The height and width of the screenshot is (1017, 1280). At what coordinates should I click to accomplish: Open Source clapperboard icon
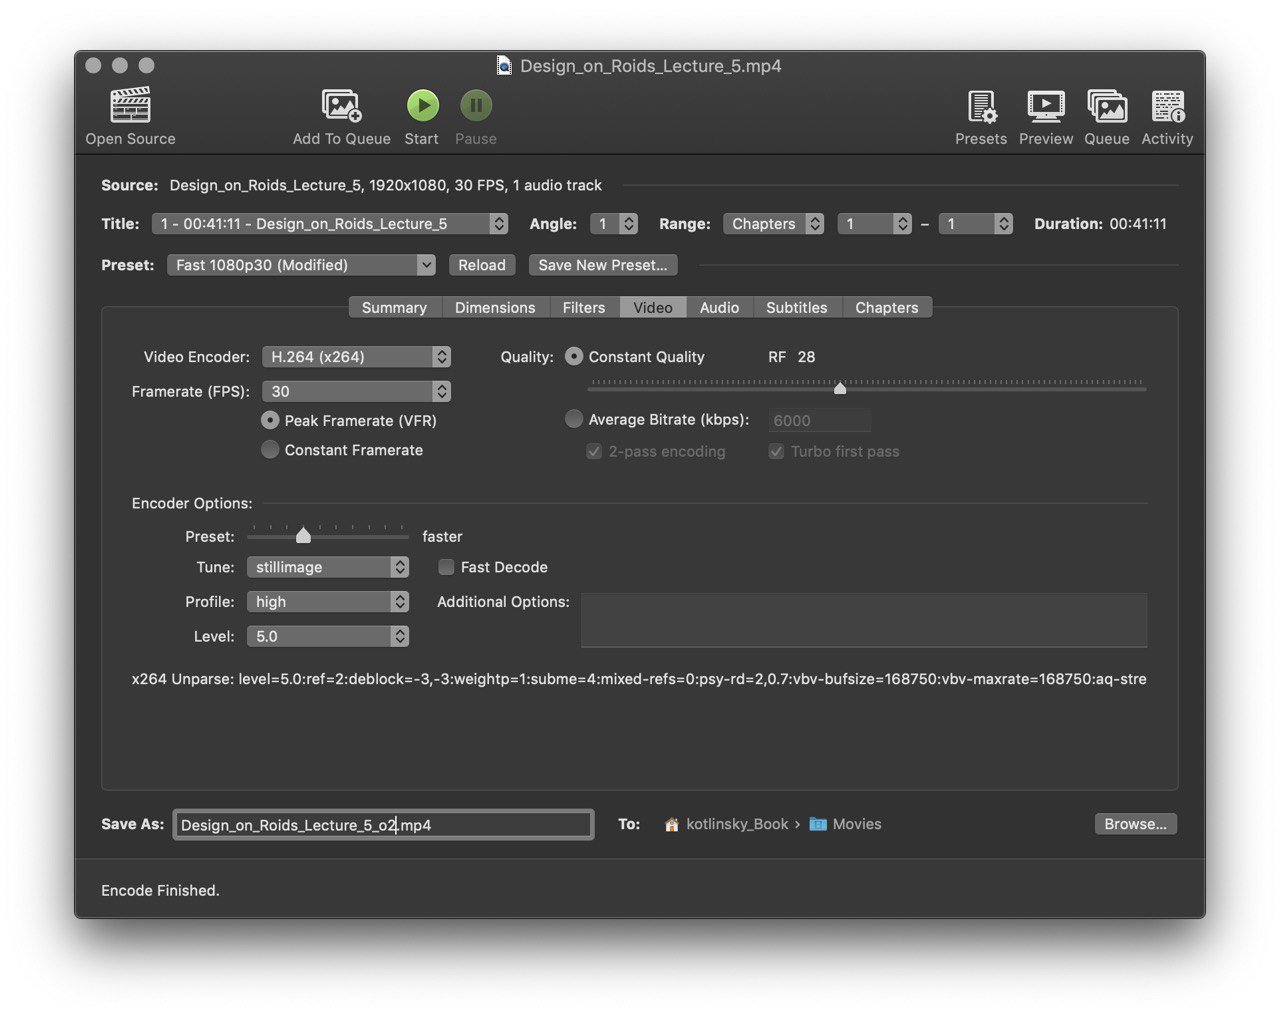pyautogui.click(x=130, y=105)
